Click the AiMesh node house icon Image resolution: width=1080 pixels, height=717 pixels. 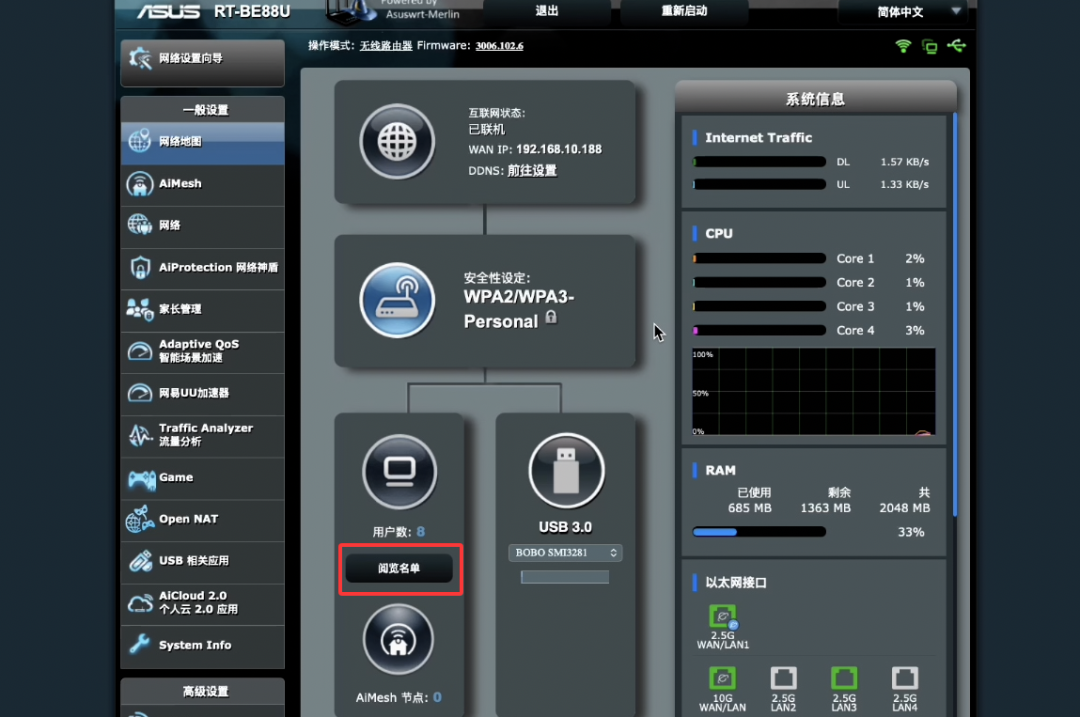[398, 641]
